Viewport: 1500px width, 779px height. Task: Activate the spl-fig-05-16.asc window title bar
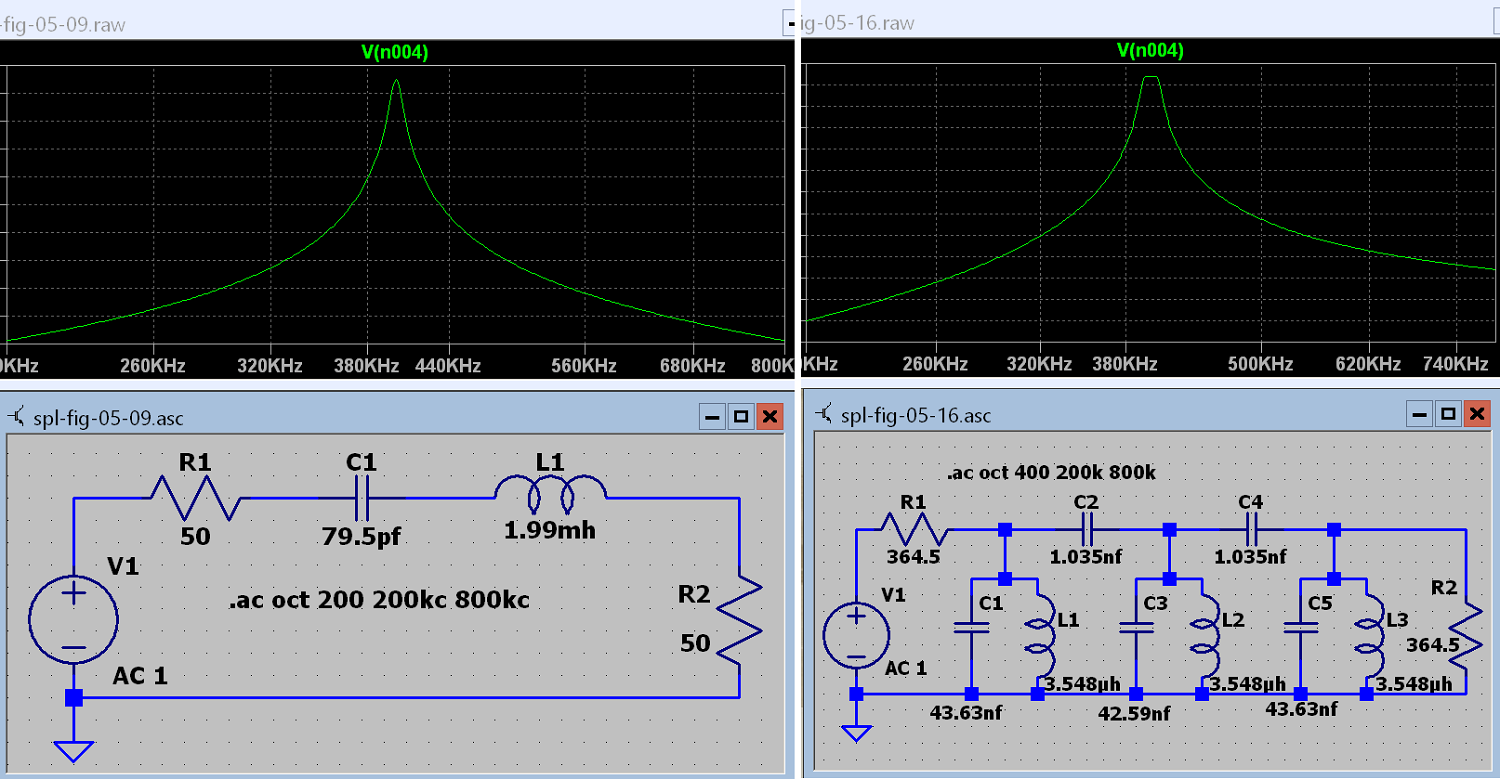pos(1100,415)
